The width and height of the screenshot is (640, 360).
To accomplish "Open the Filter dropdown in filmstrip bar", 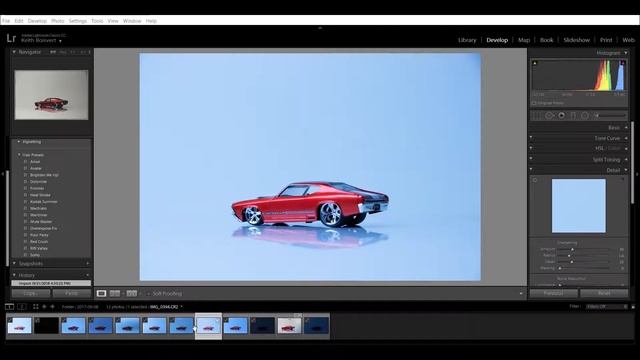I will (x=607, y=307).
